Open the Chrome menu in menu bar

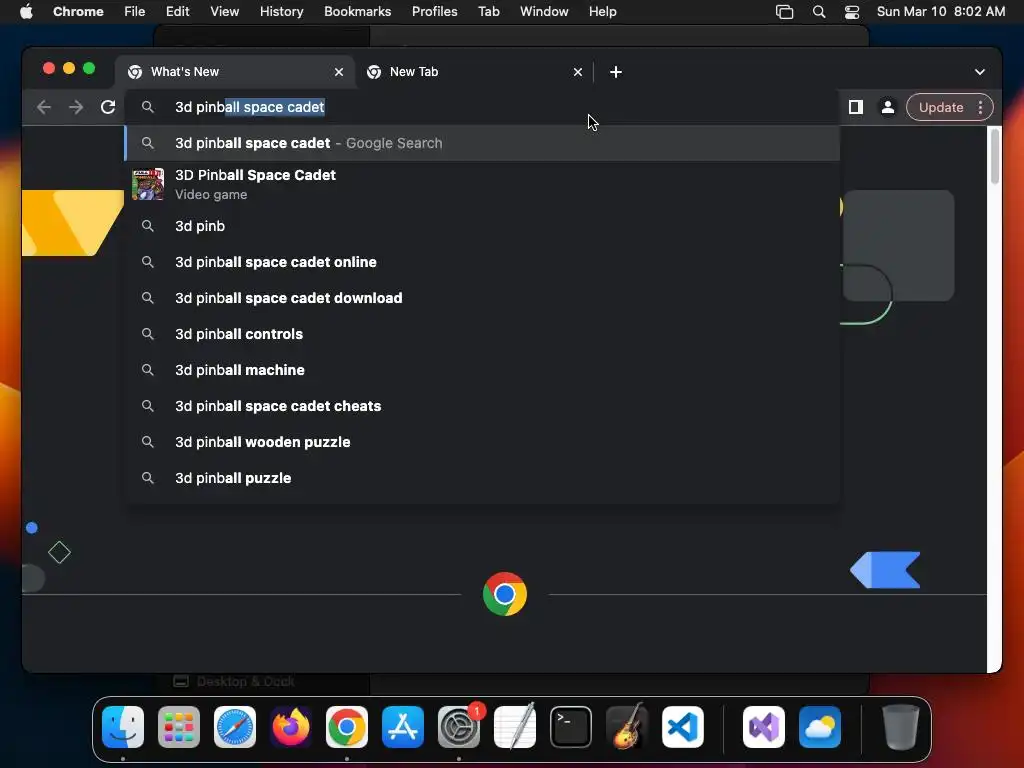pyautogui.click(x=78, y=12)
